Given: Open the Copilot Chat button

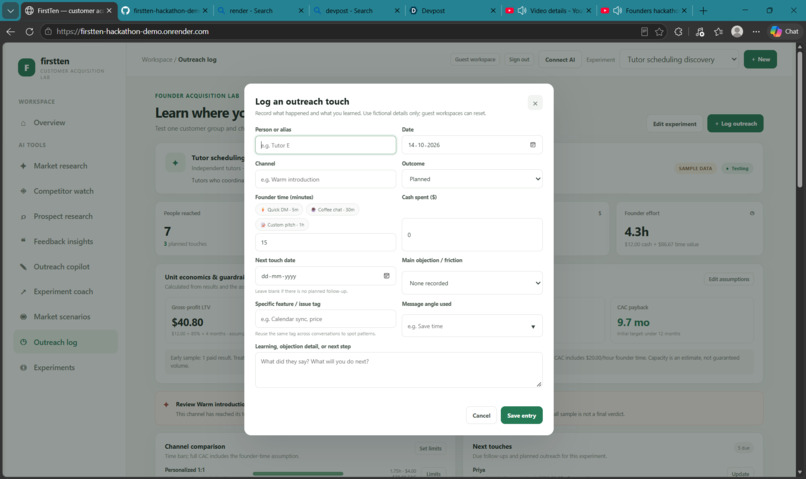Looking at the screenshot, I should pos(784,31).
